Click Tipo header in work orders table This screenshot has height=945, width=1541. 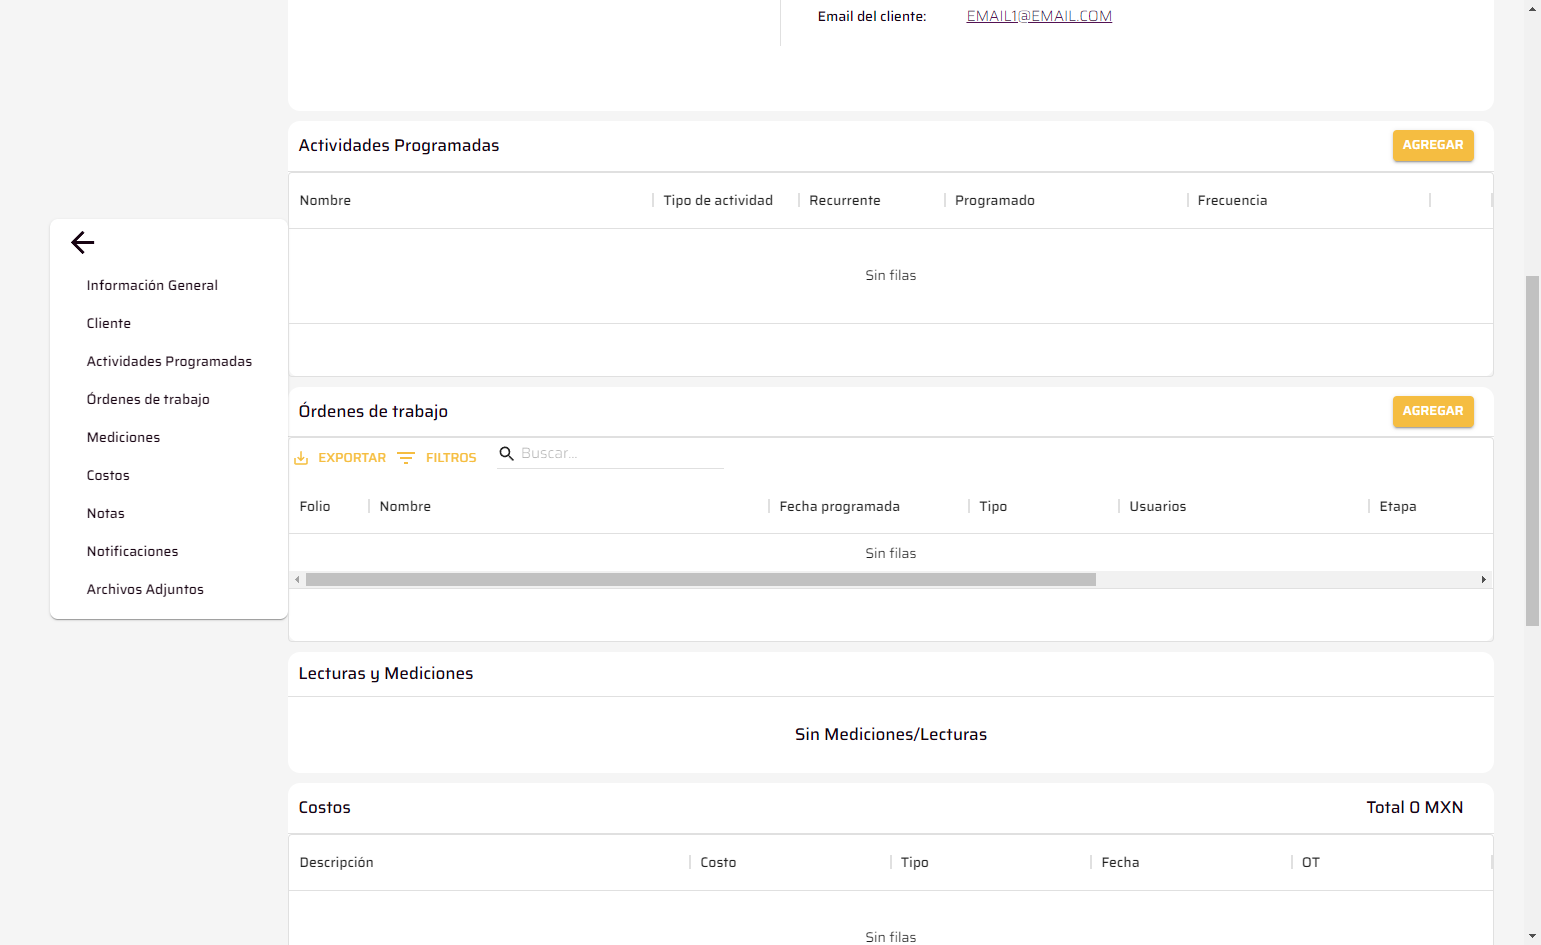click(993, 506)
